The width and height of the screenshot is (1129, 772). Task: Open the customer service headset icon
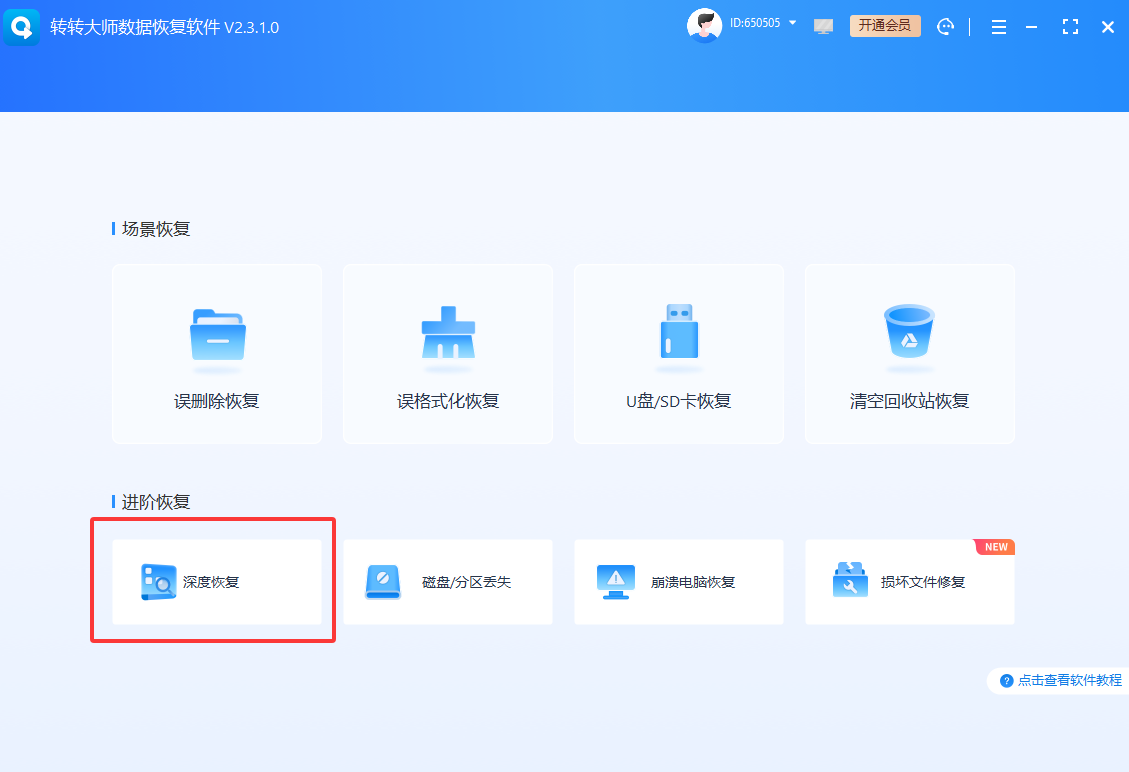[x=945, y=27]
